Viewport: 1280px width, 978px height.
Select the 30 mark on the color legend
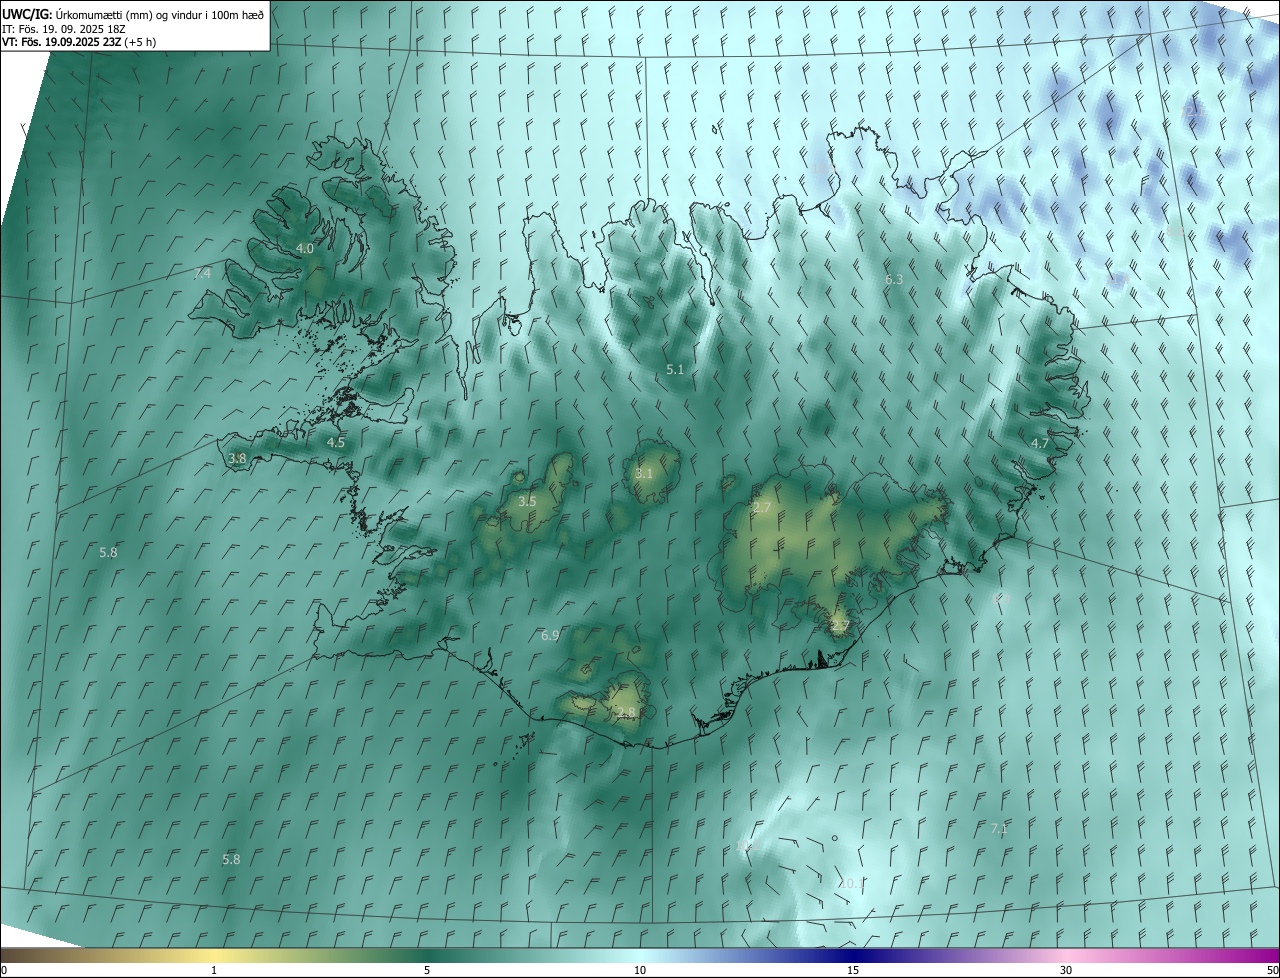pyautogui.click(x=1066, y=970)
